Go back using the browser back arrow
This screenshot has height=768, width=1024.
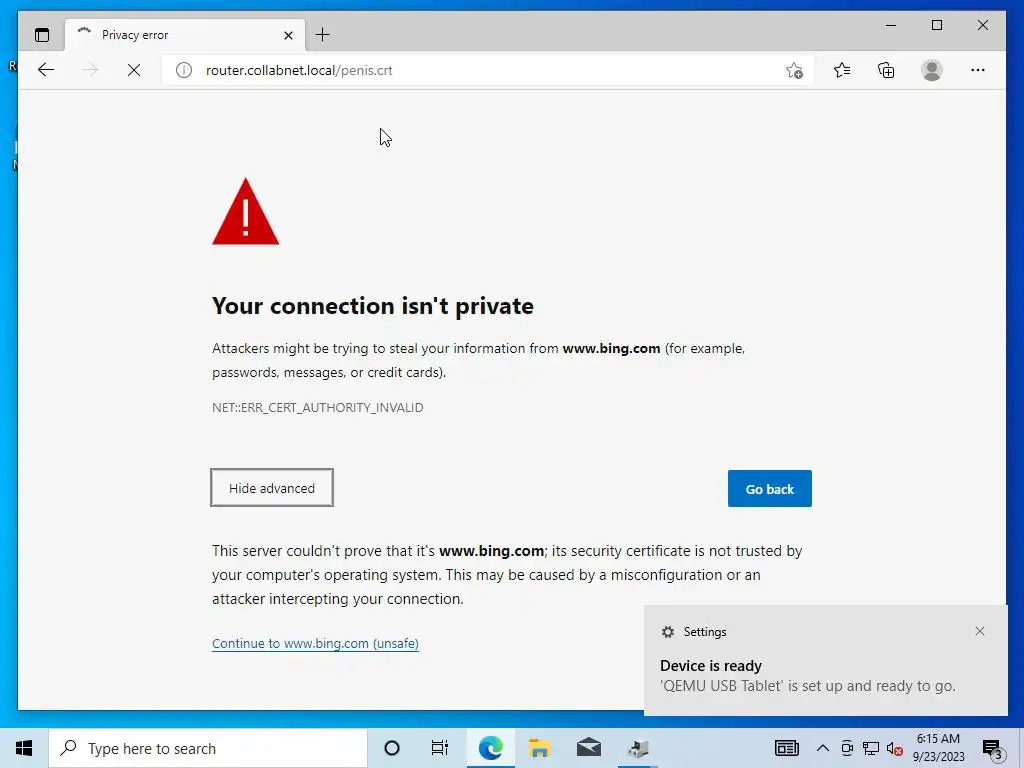tap(46, 70)
